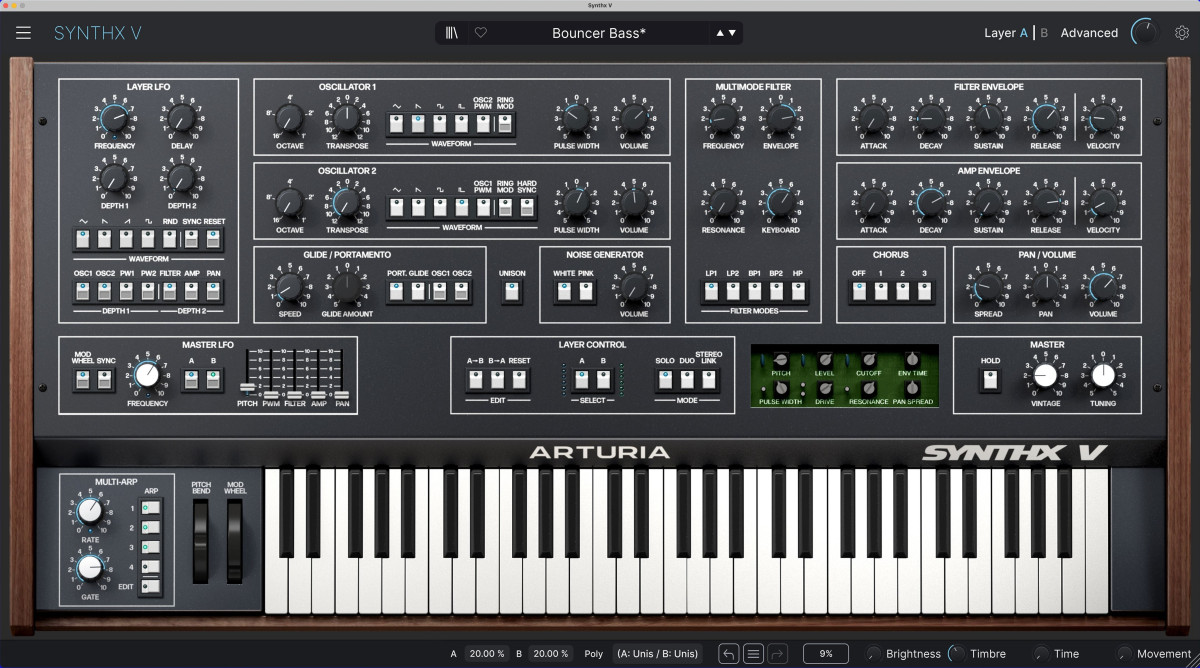1200x668 pixels.
Task: Select Oscillator 2 sawtooth waveform button
Action: (x=418, y=207)
